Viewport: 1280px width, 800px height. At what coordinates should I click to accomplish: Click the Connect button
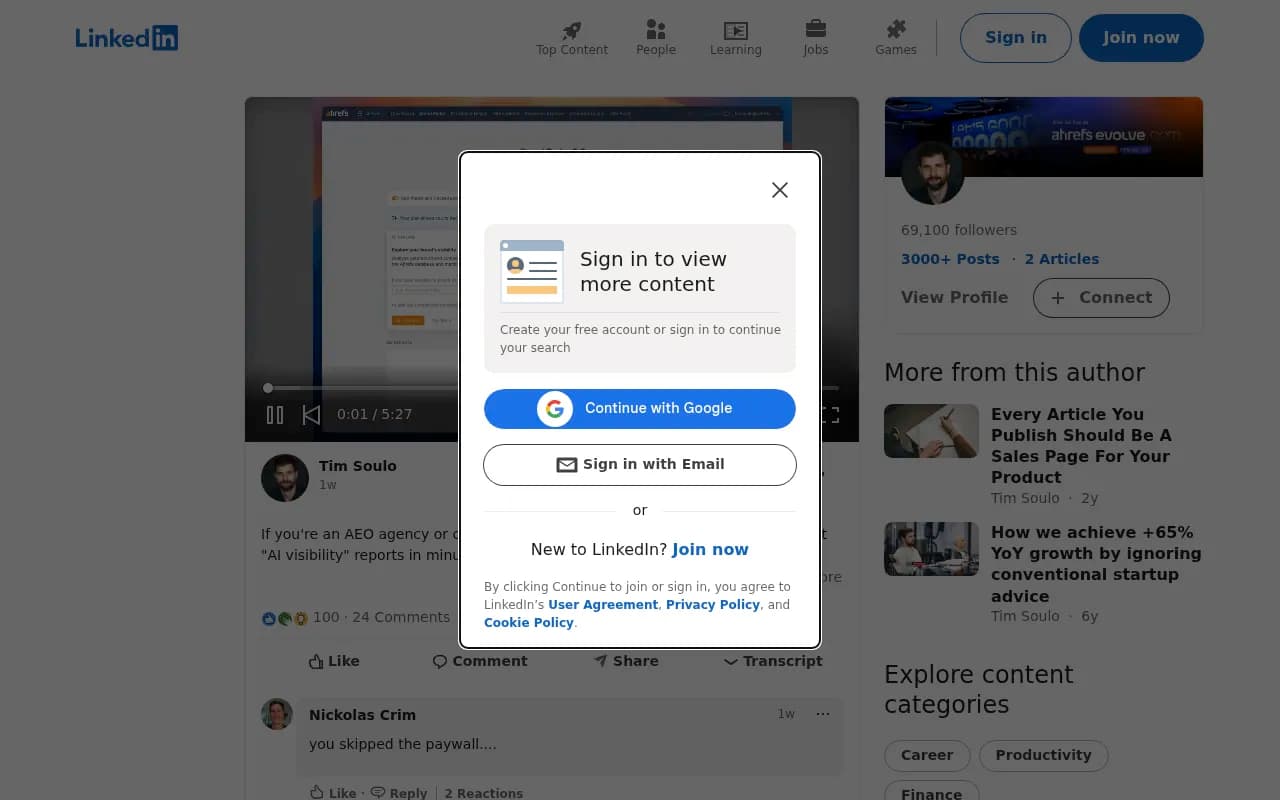[1101, 298]
